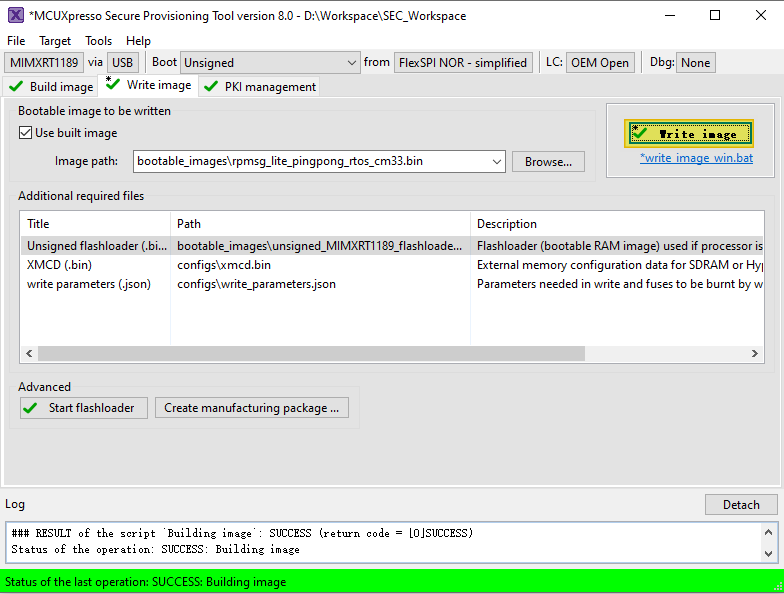Viewport: 784px width, 594px height.
Task: Expand the Boot type Unsigned dropdown
Action: [350, 63]
